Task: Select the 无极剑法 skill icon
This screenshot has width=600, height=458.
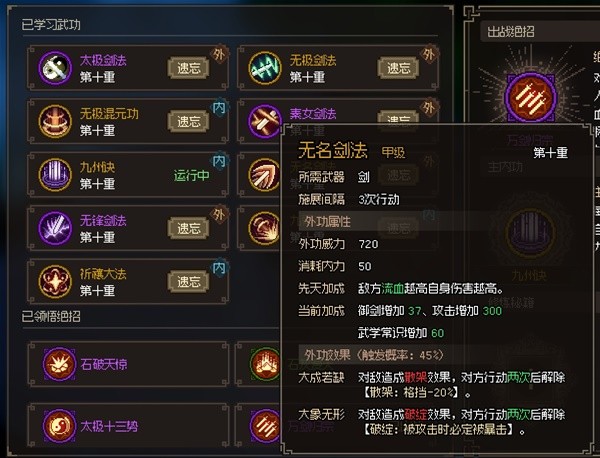Action: click(x=265, y=68)
